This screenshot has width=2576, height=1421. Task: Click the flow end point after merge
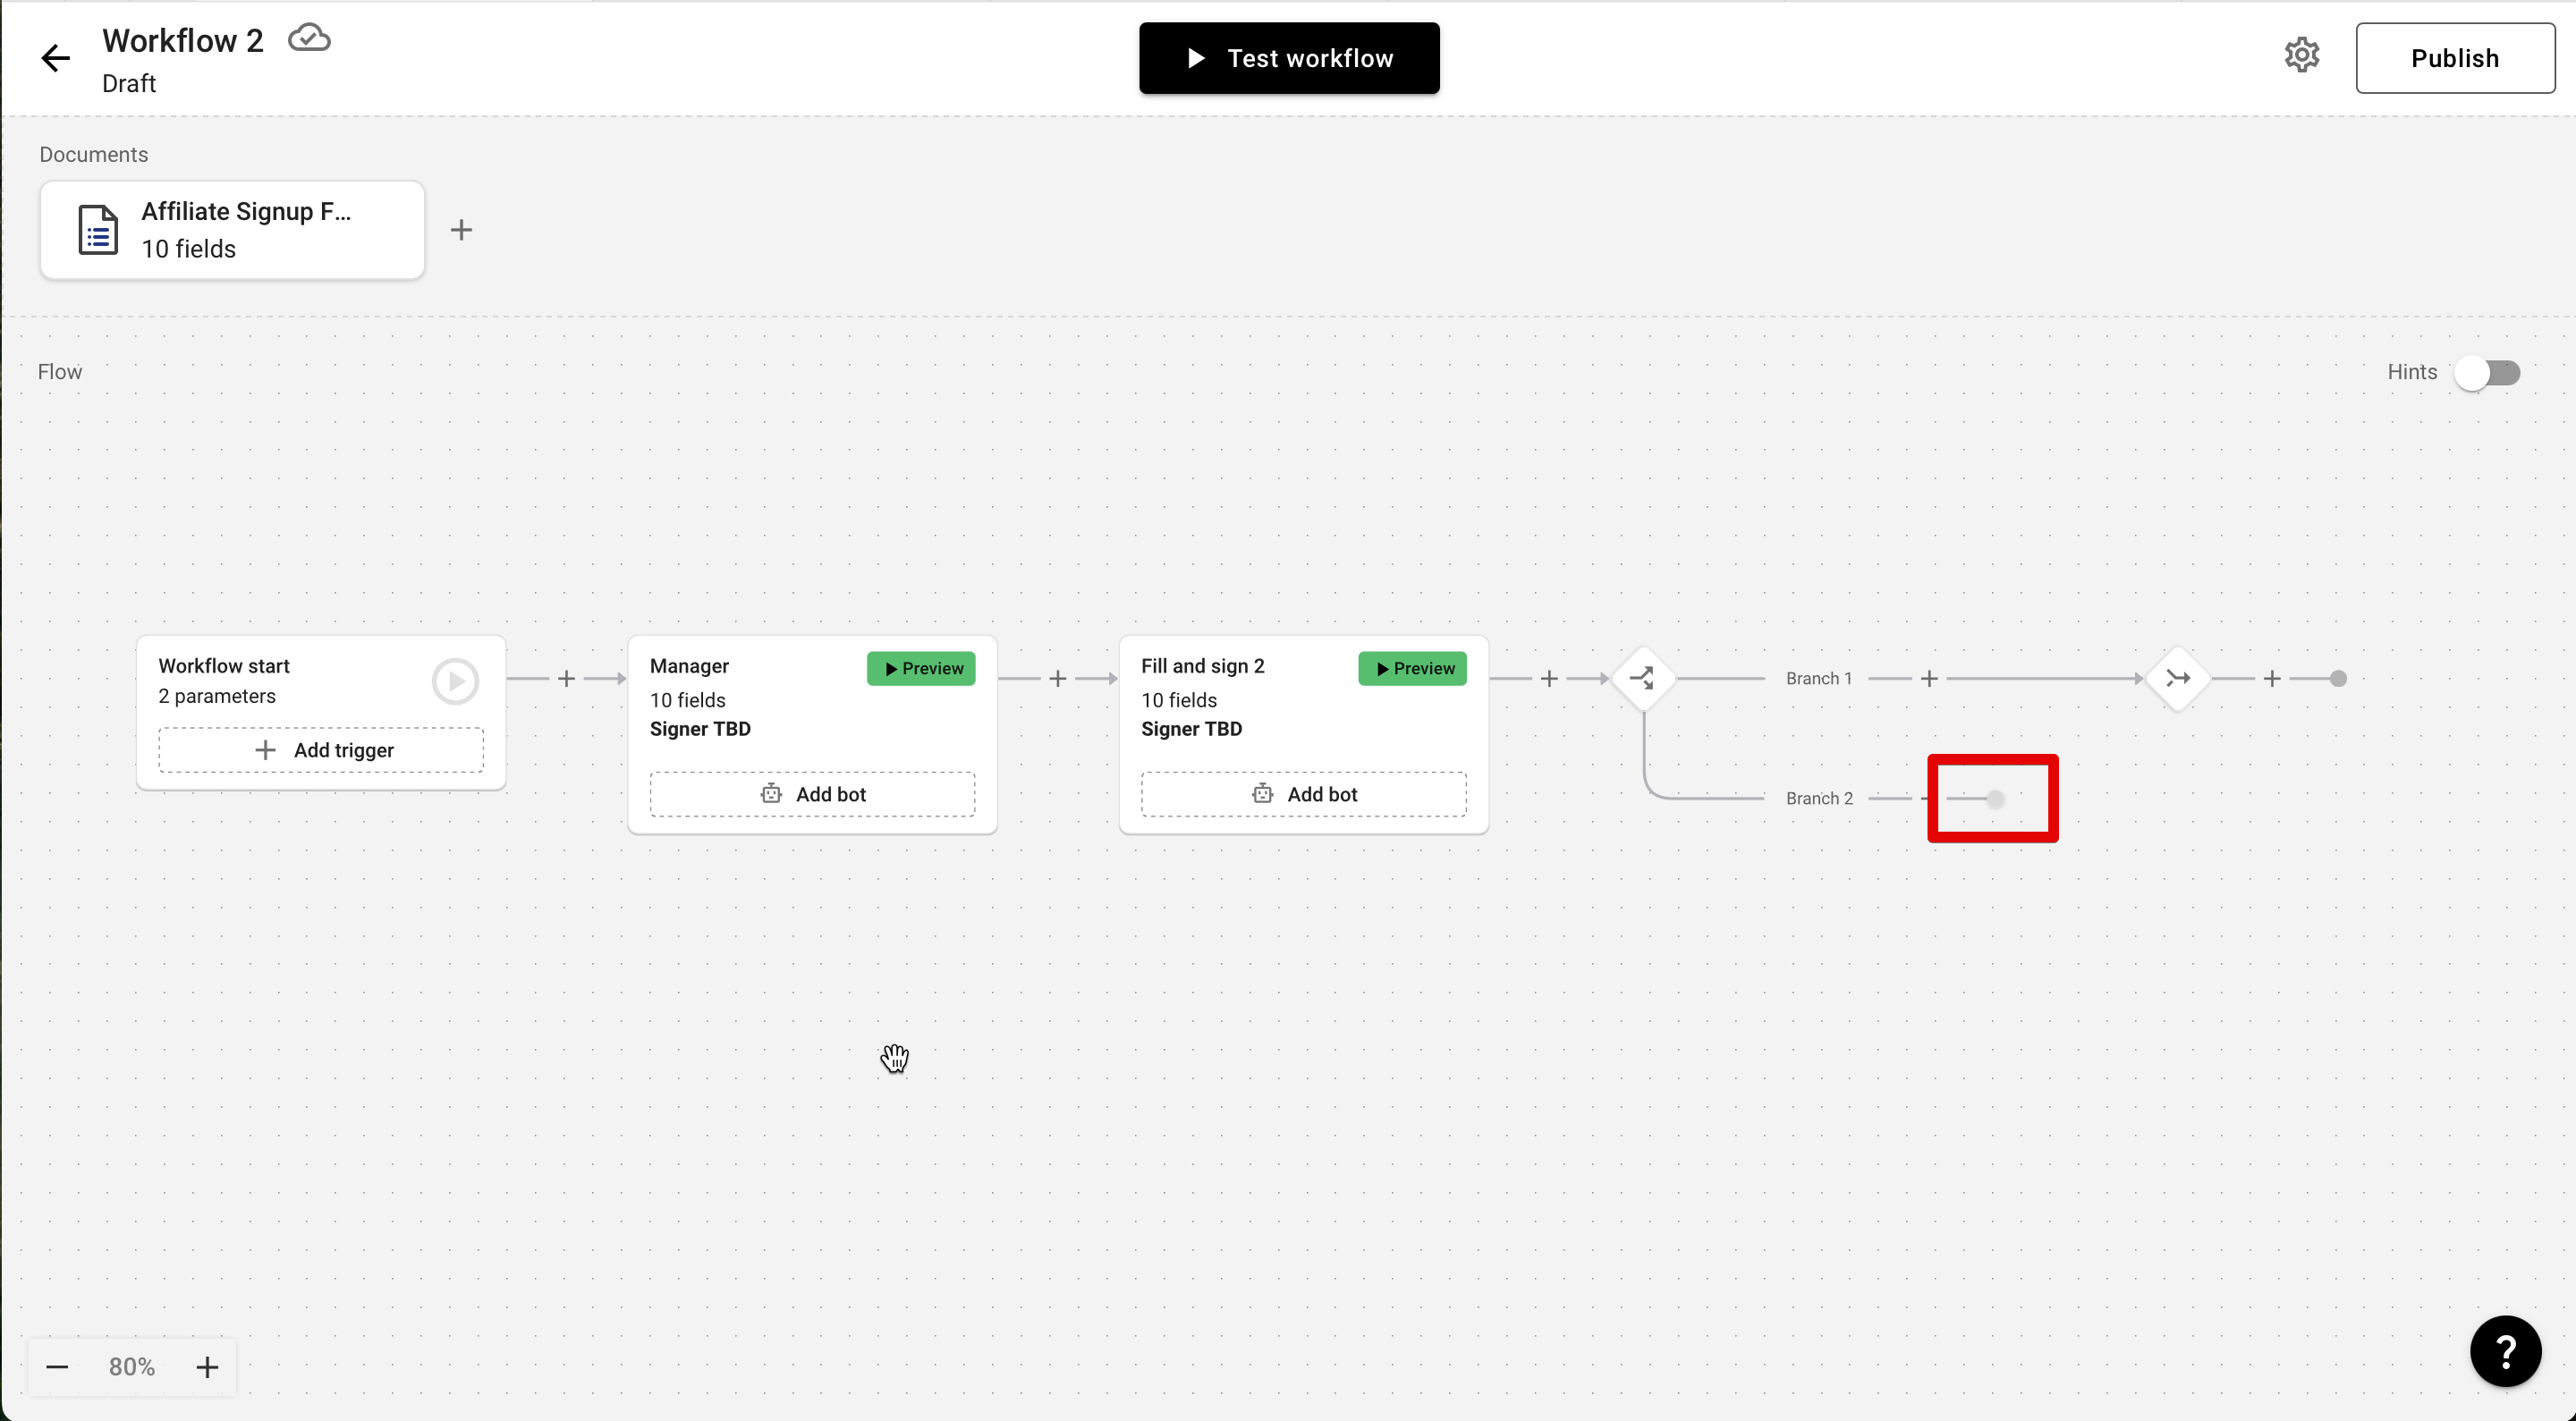[2338, 679]
